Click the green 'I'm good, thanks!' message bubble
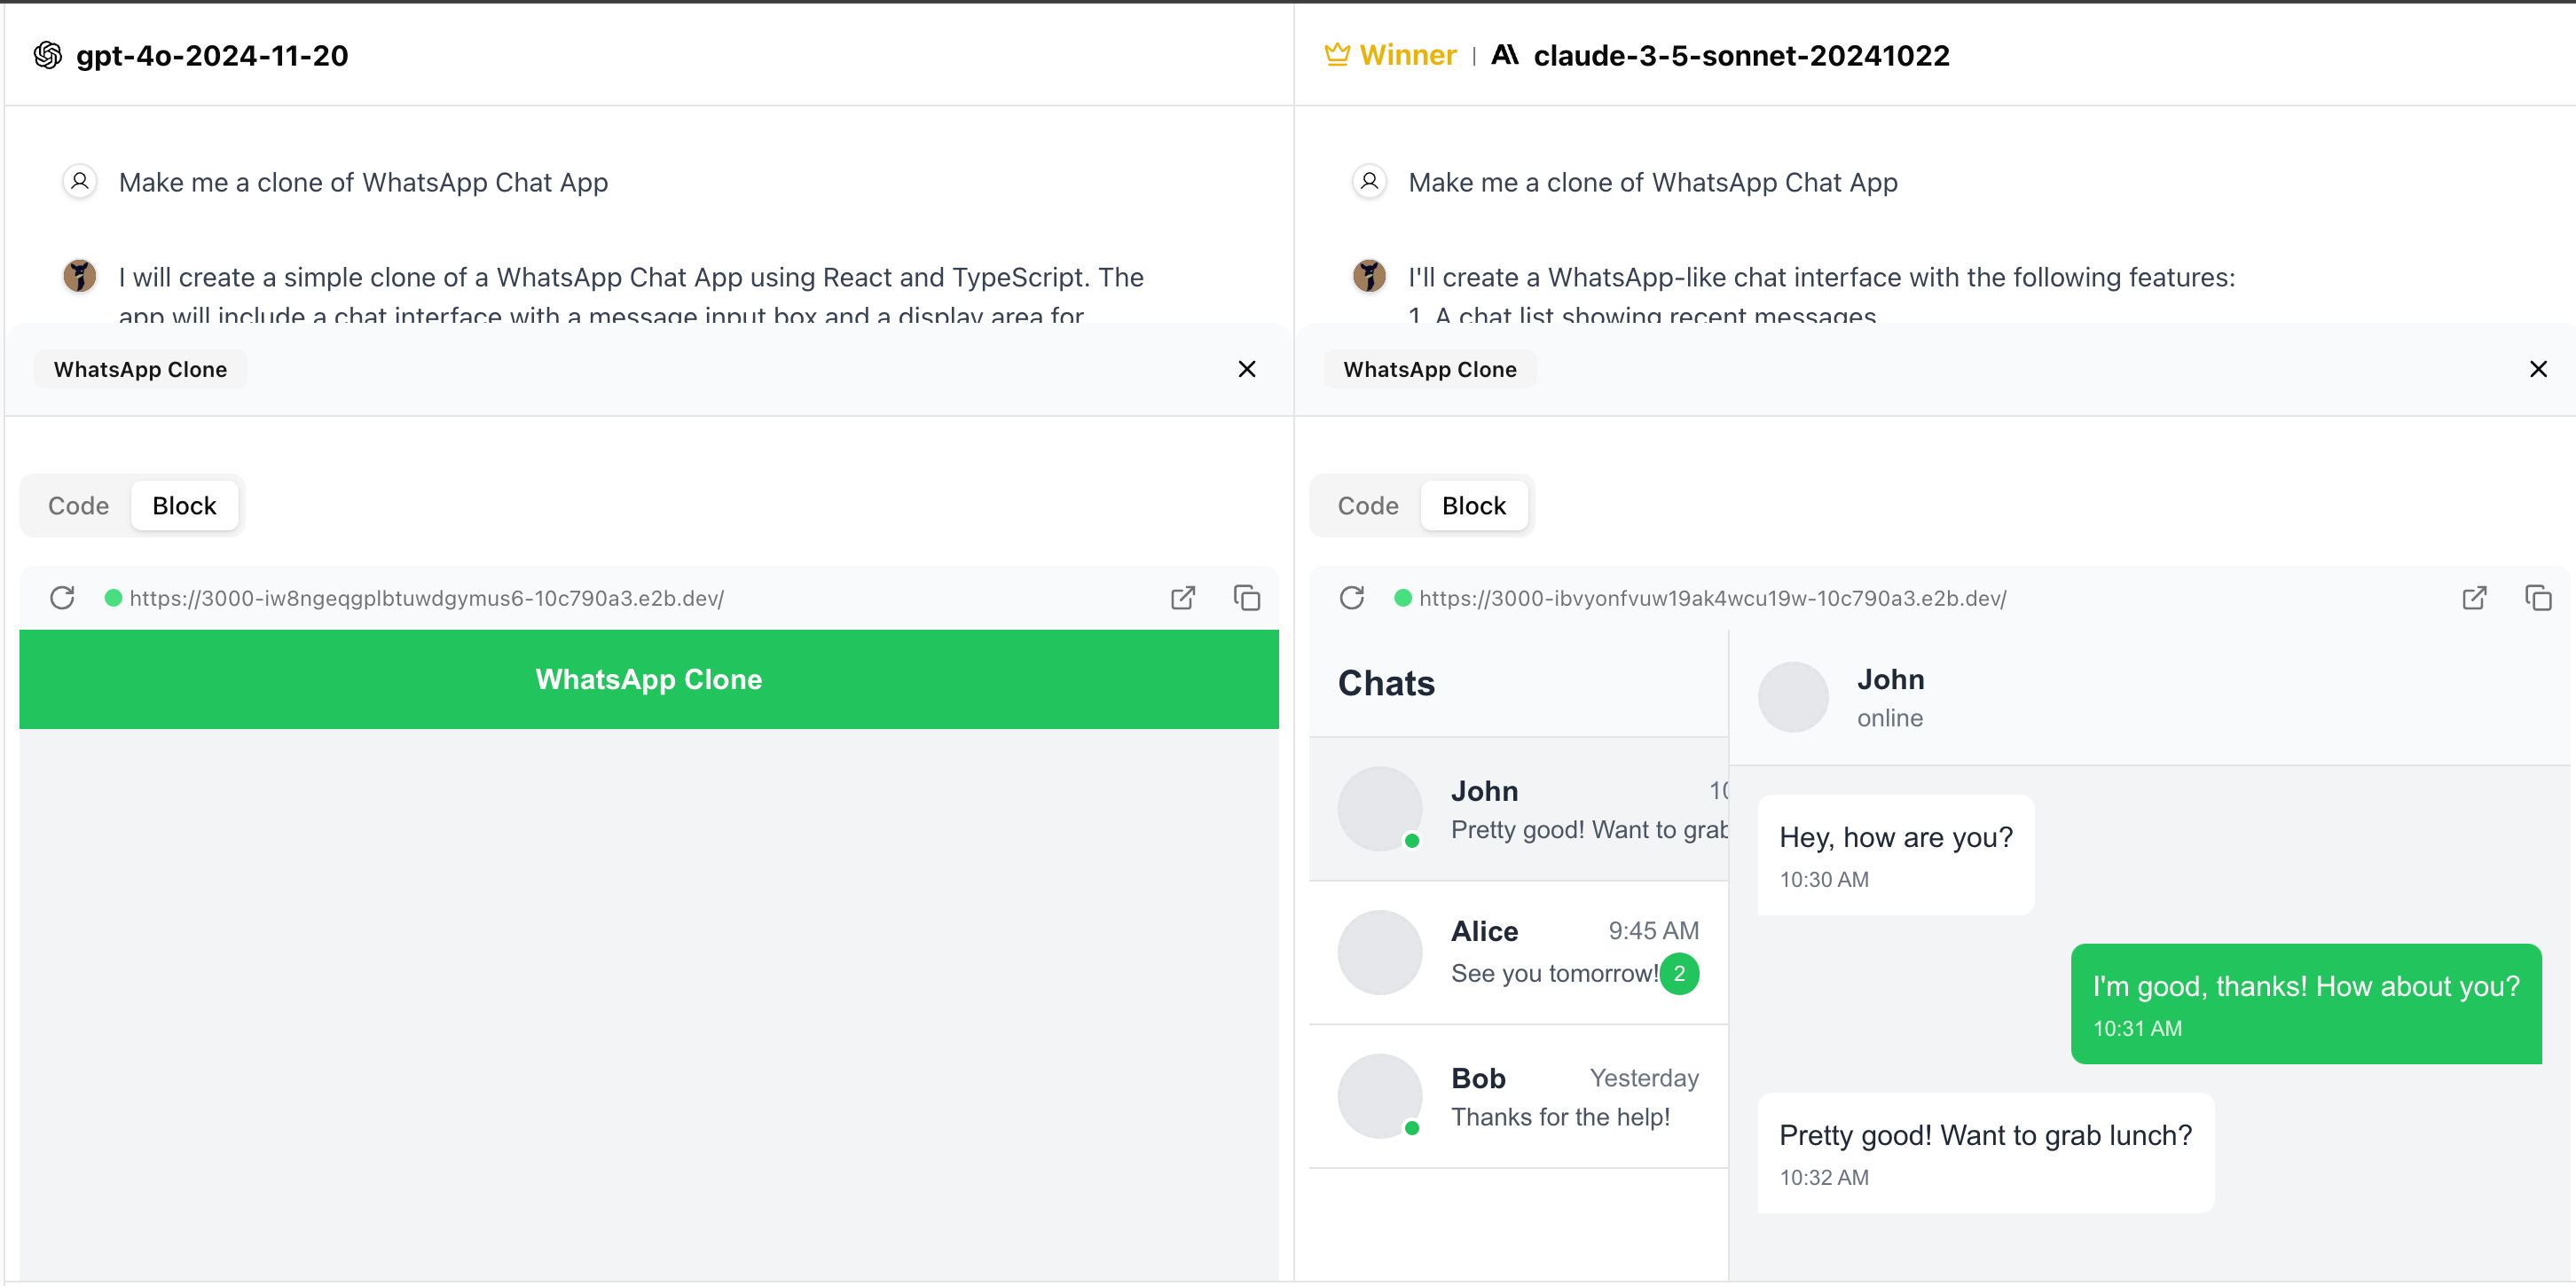 tap(2306, 1003)
